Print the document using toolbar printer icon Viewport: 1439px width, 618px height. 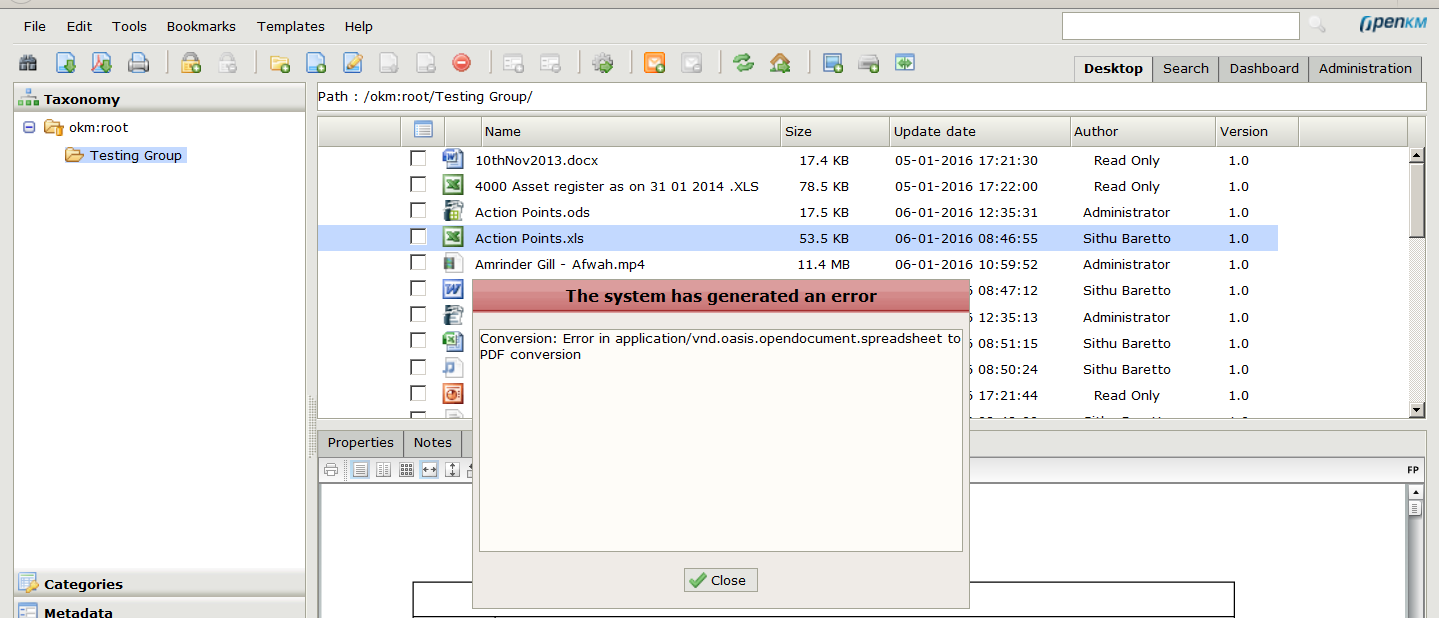coord(139,62)
